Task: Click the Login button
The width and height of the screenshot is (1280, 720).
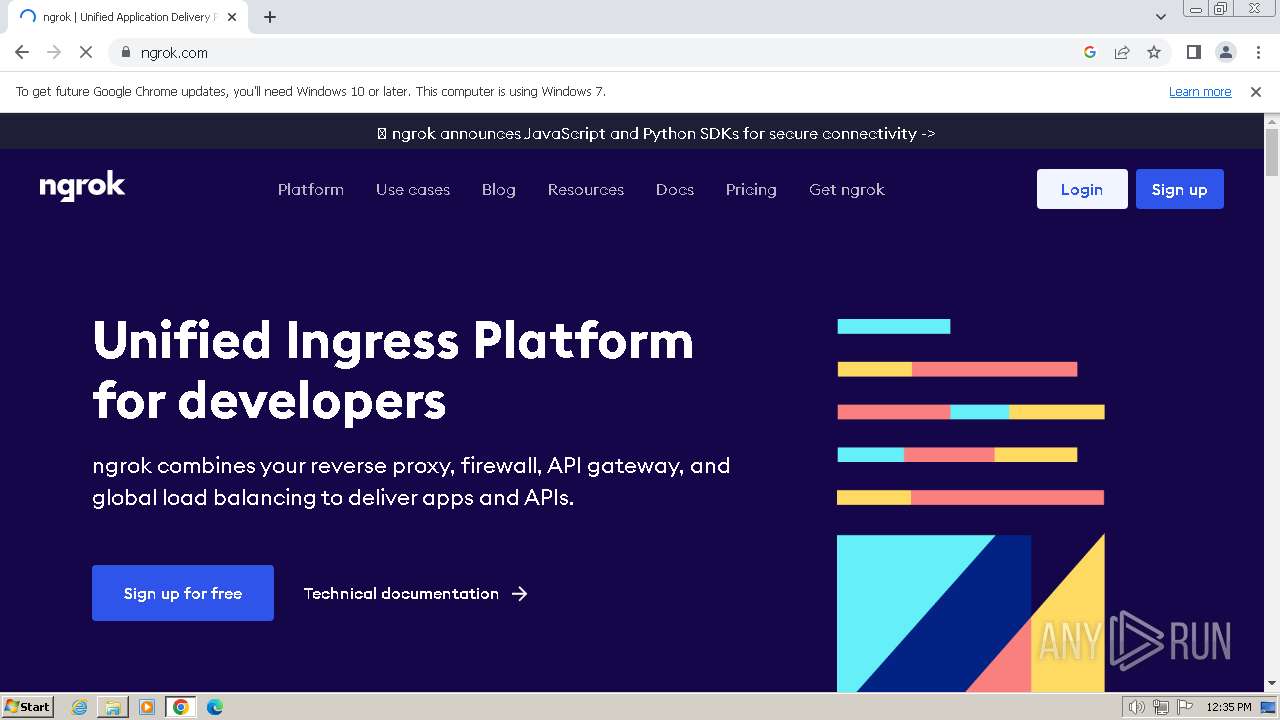Action: pyautogui.click(x=1082, y=189)
